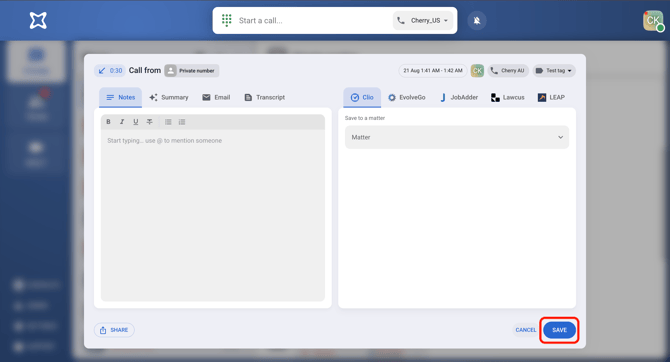
Task: Select the JobAdder integration tab
Action: [x=459, y=97]
